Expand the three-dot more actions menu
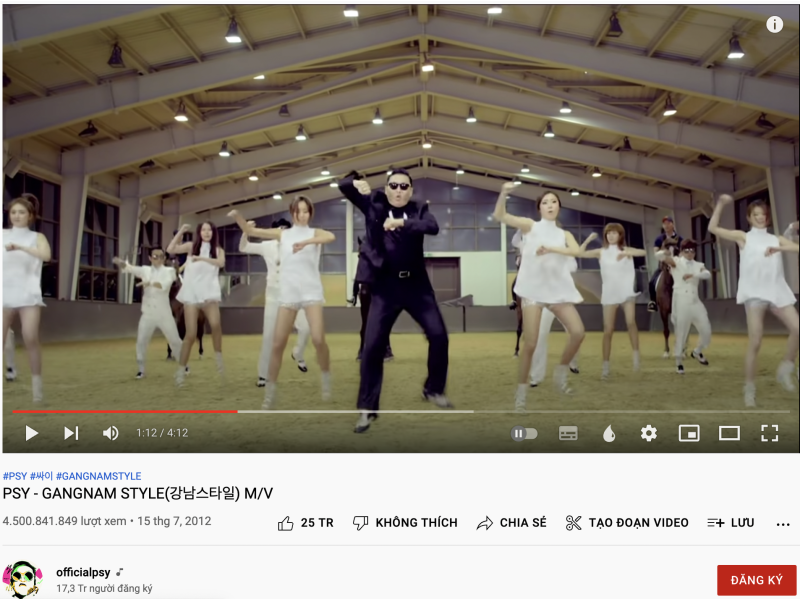Screen dimensions: 800x599 (x=783, y=524)
